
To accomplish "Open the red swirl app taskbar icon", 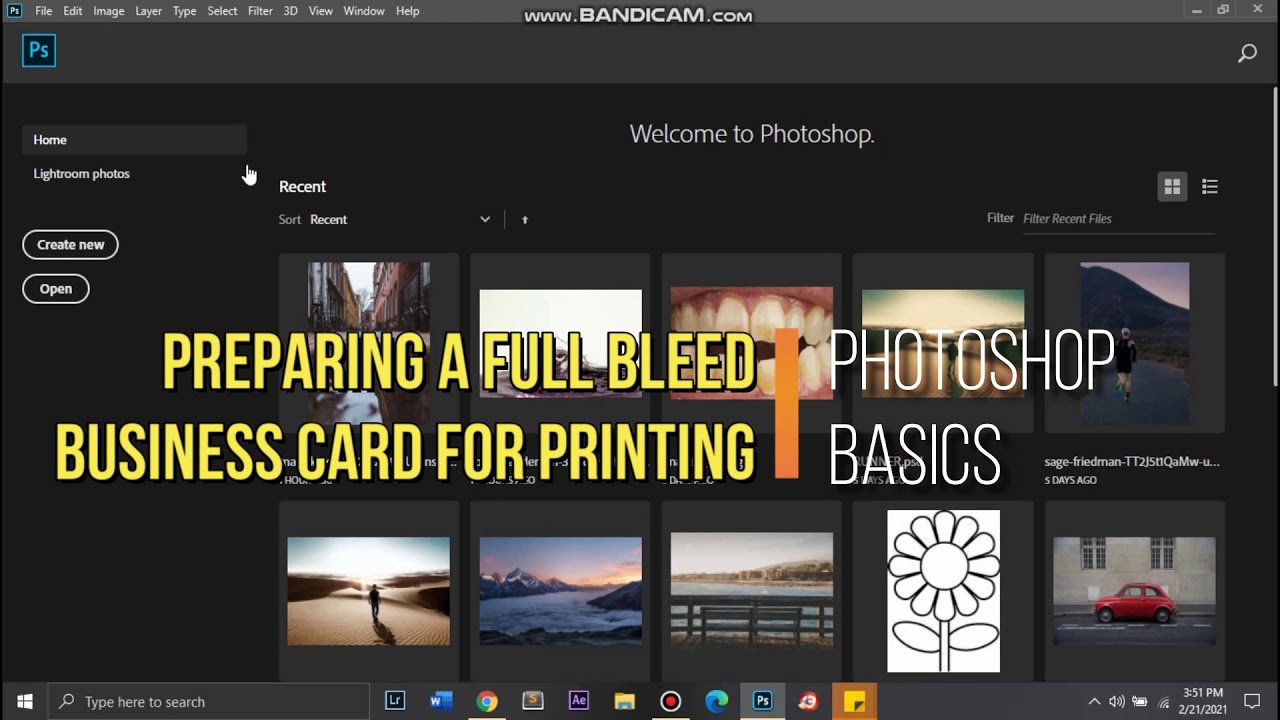I will point(808,702).
